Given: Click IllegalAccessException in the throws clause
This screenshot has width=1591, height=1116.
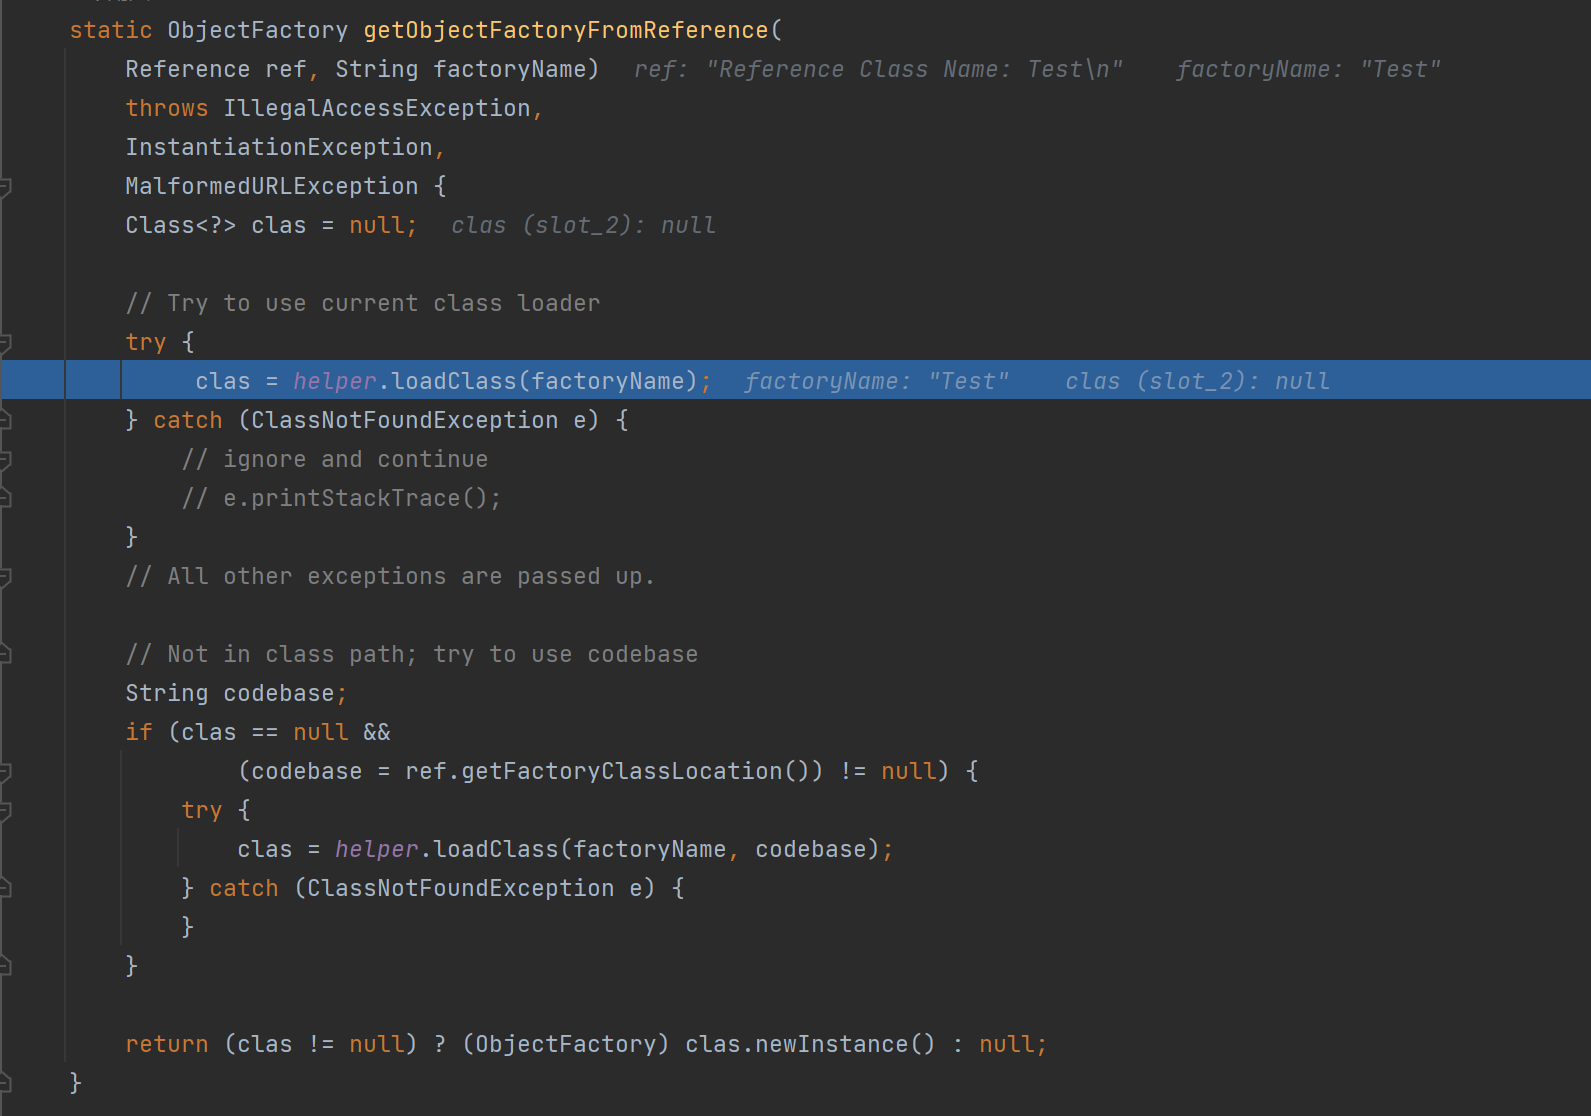Looking at the screenshot, I should pyautogui.click(x=376, y=109).
